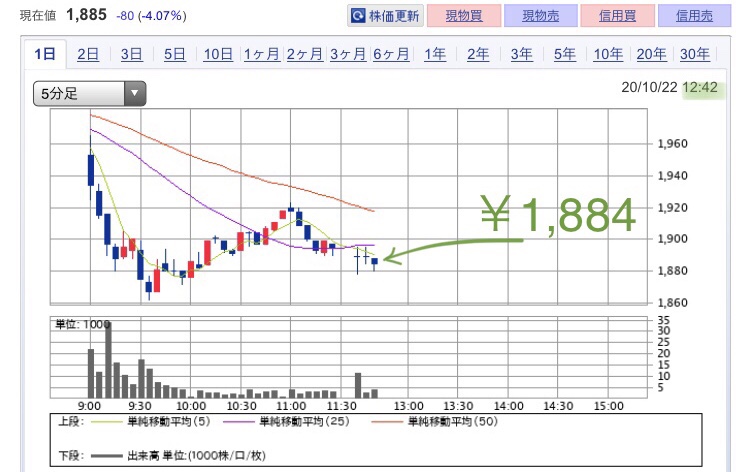
Task: Click the 1,900 price axis label
Action: point(673,239)
